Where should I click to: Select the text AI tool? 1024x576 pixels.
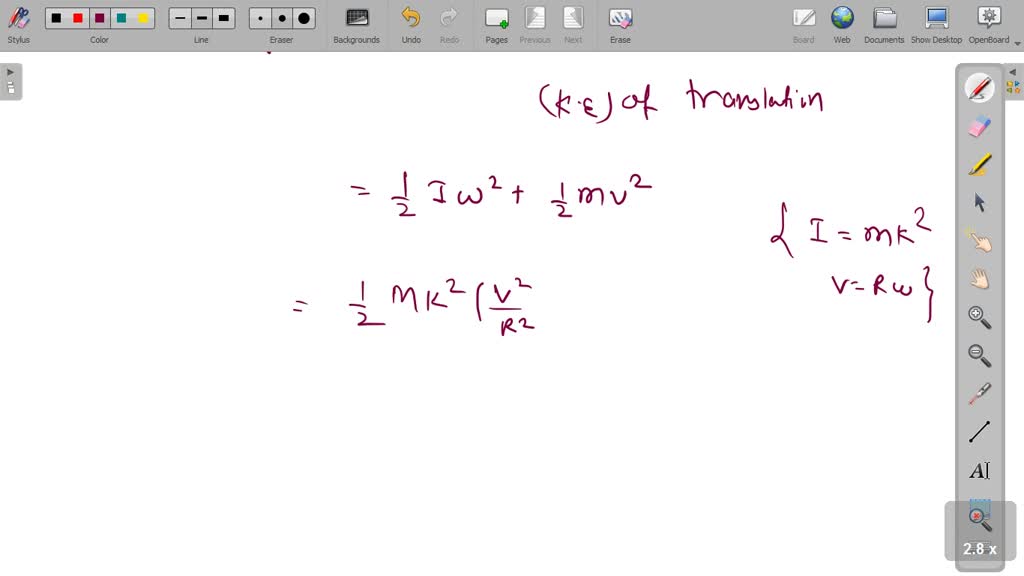coord(979,471)
